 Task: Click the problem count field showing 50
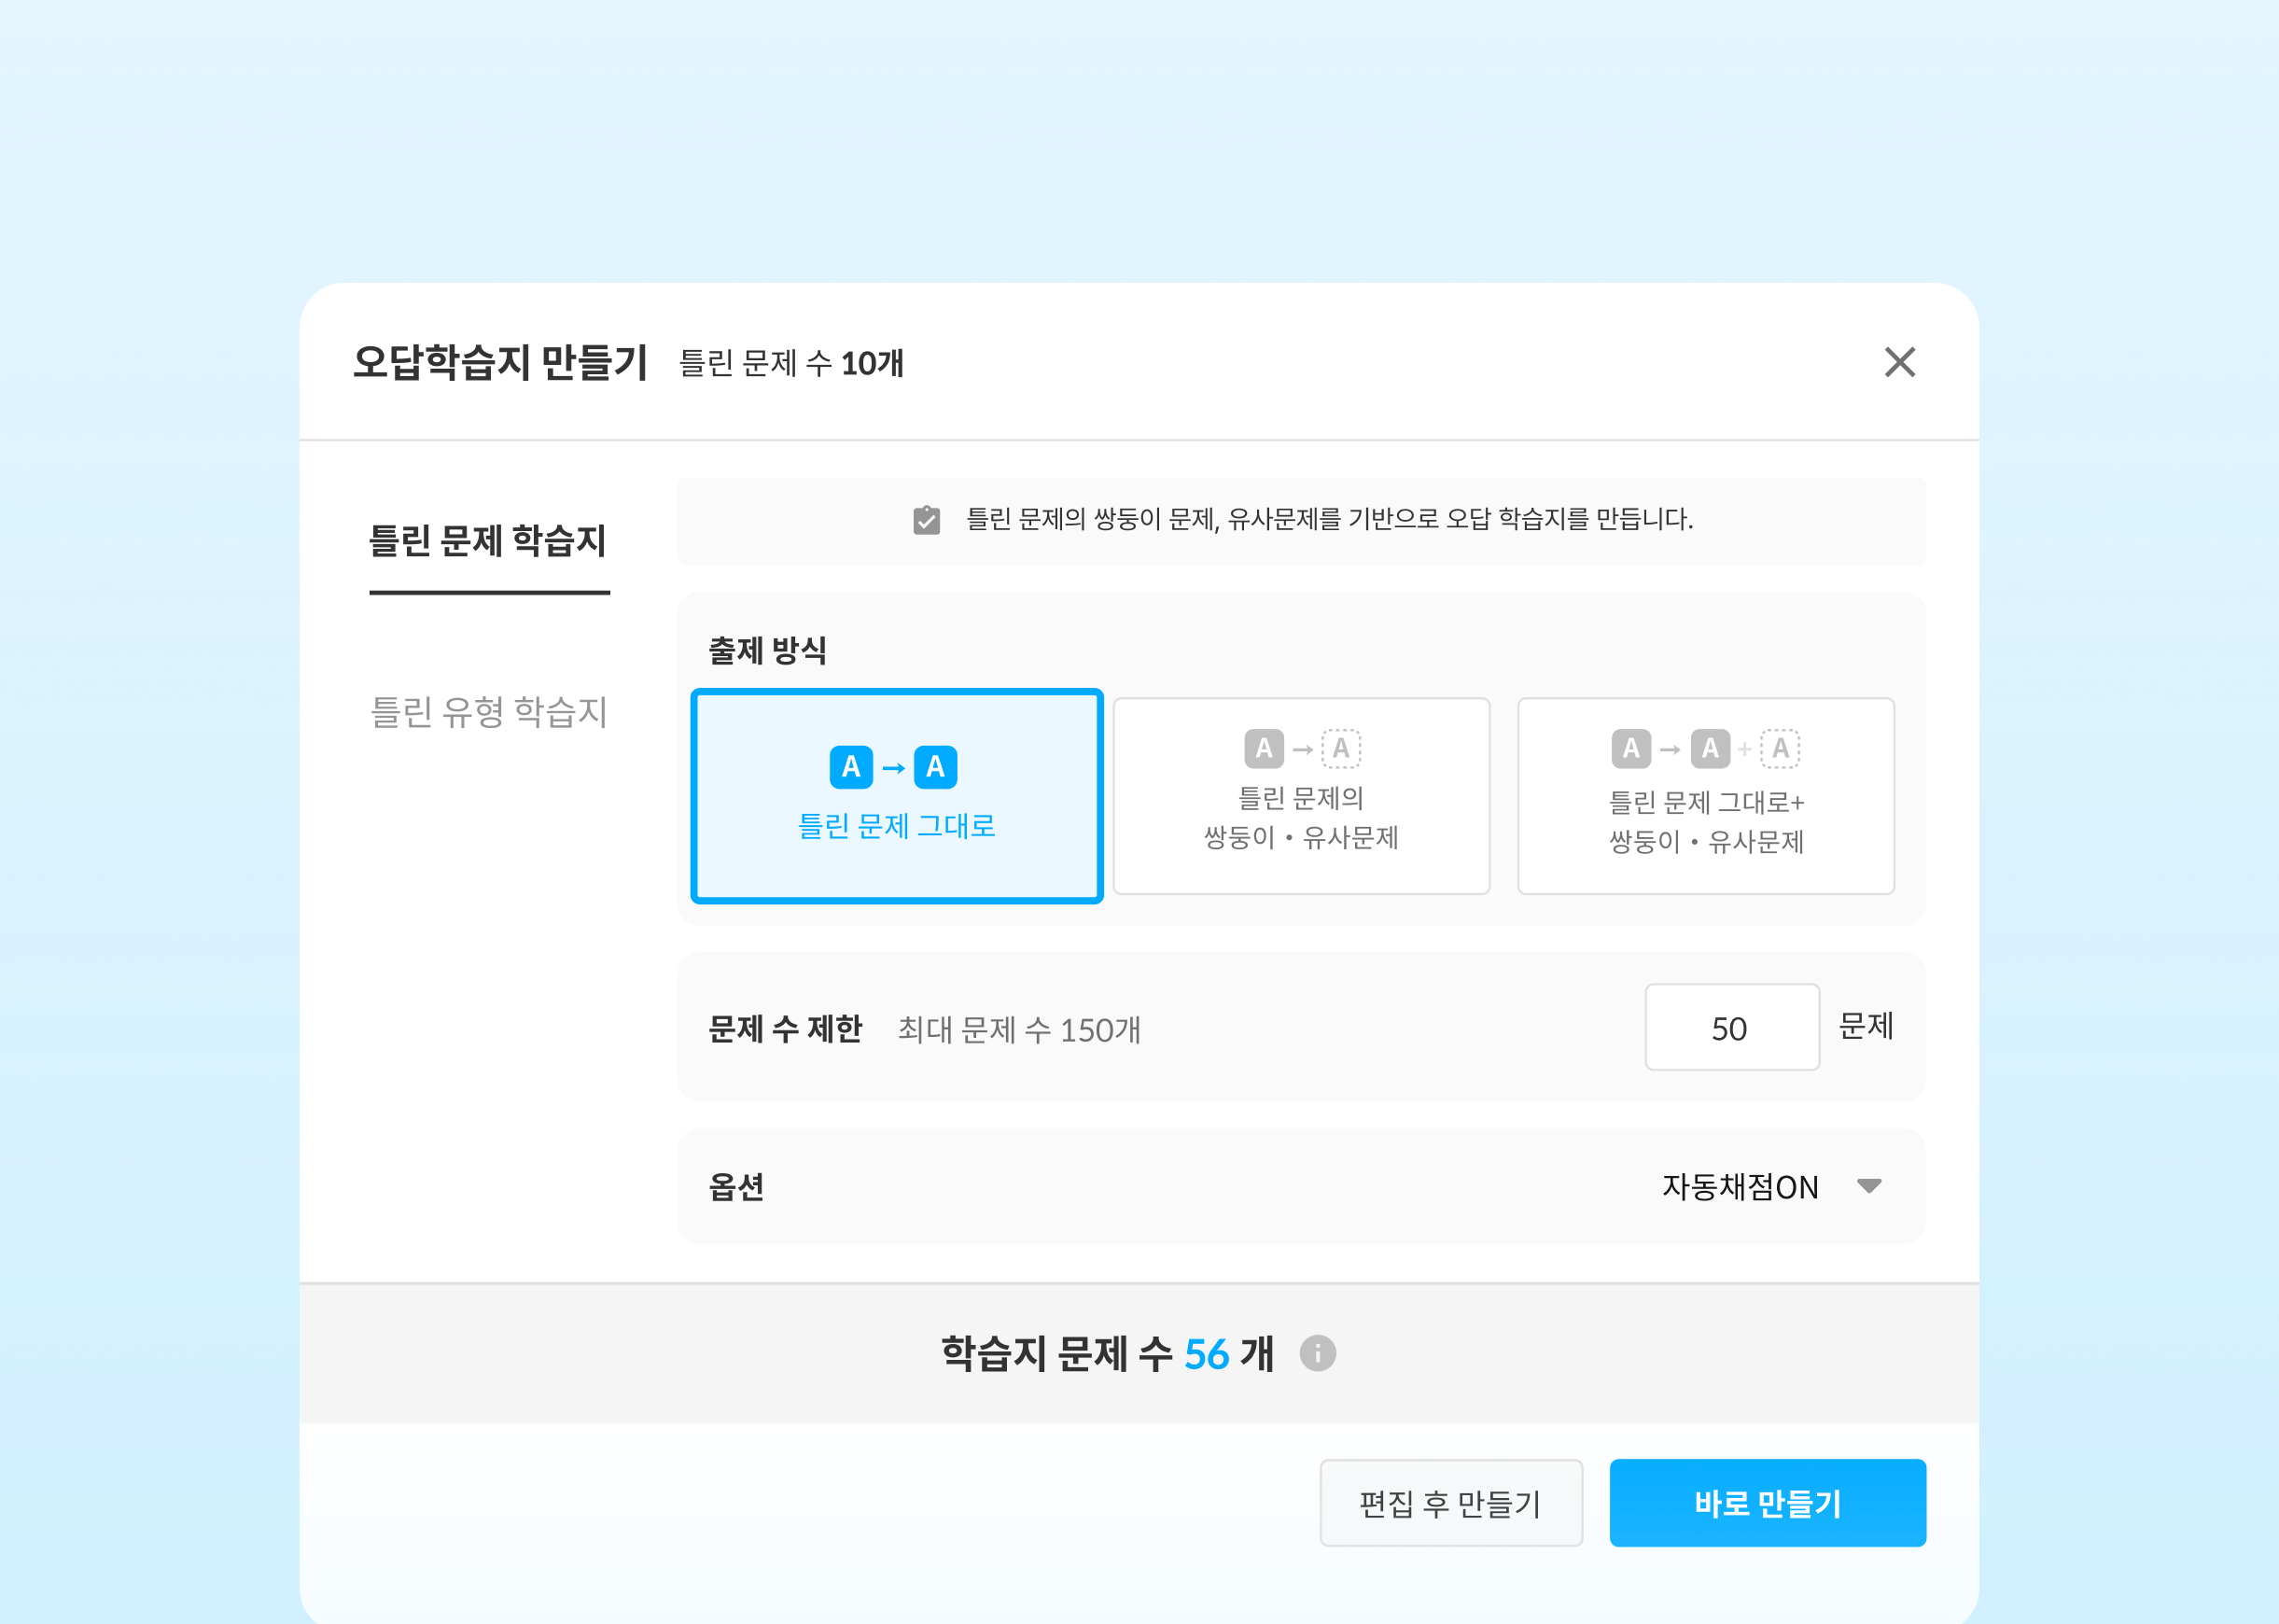1730,1028
